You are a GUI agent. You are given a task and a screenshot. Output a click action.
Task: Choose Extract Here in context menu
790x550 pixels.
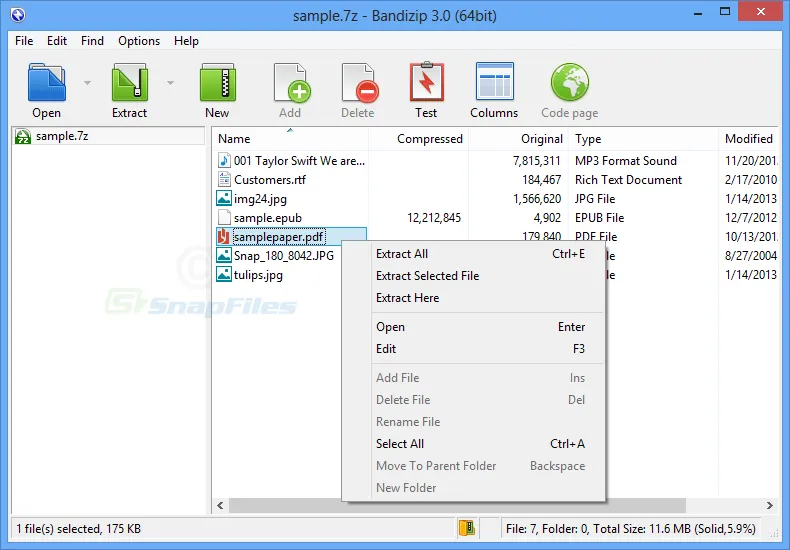[x=474, y=298]
